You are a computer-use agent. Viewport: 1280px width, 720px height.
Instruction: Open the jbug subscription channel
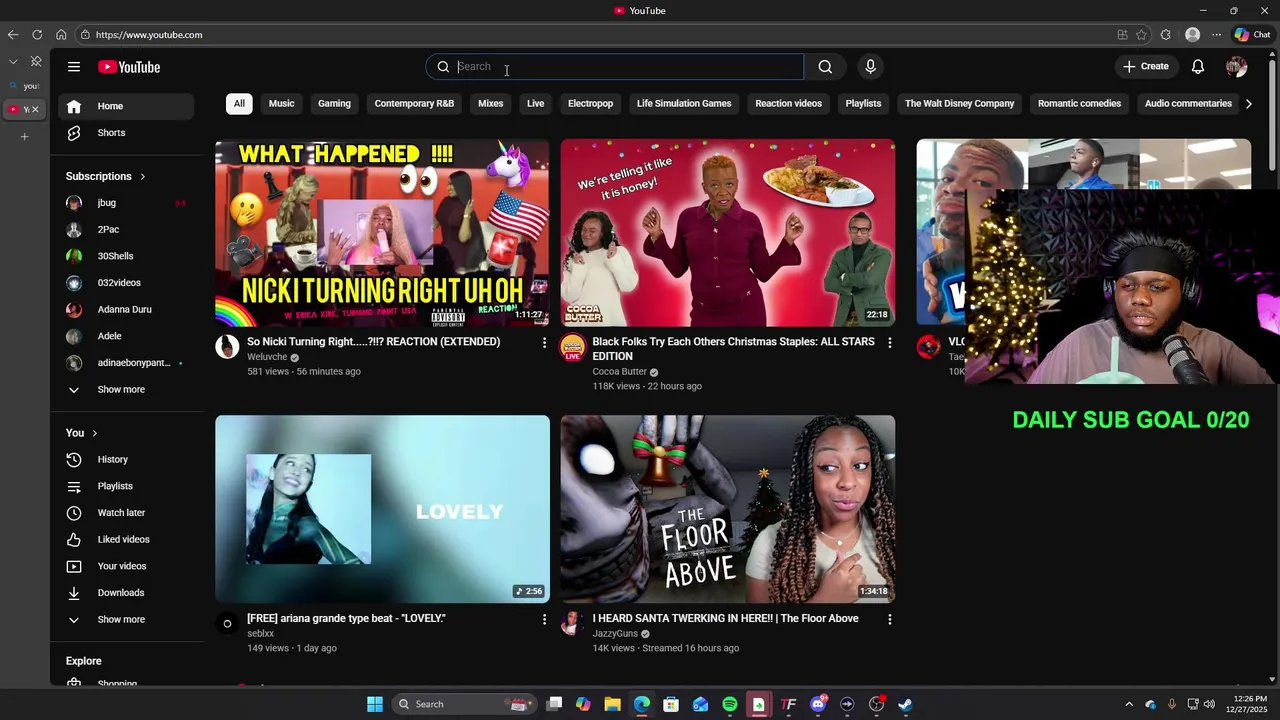click(x=126, y=203)
